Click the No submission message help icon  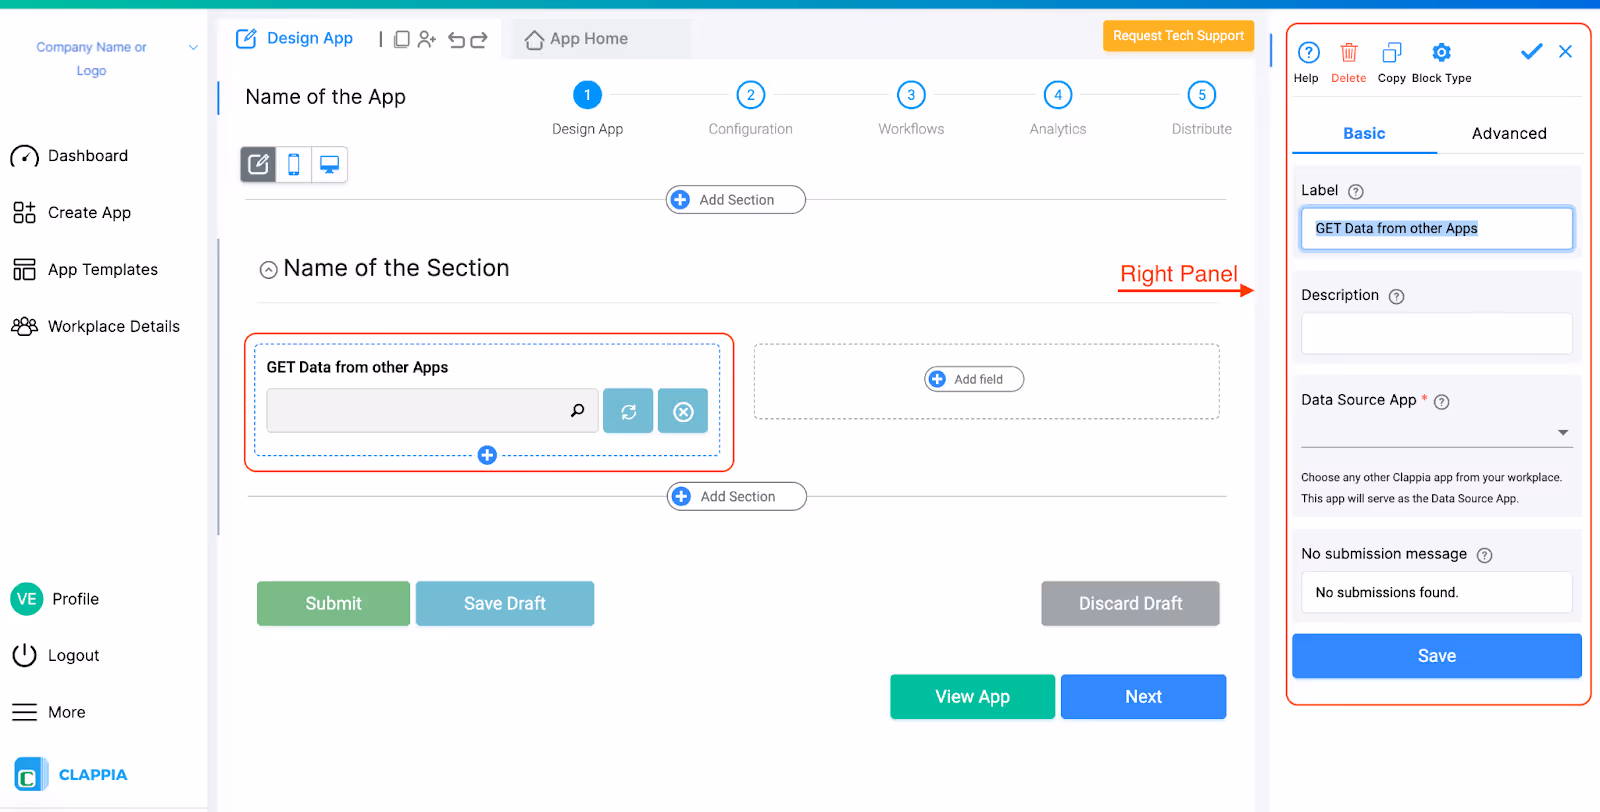(1485, 556)
